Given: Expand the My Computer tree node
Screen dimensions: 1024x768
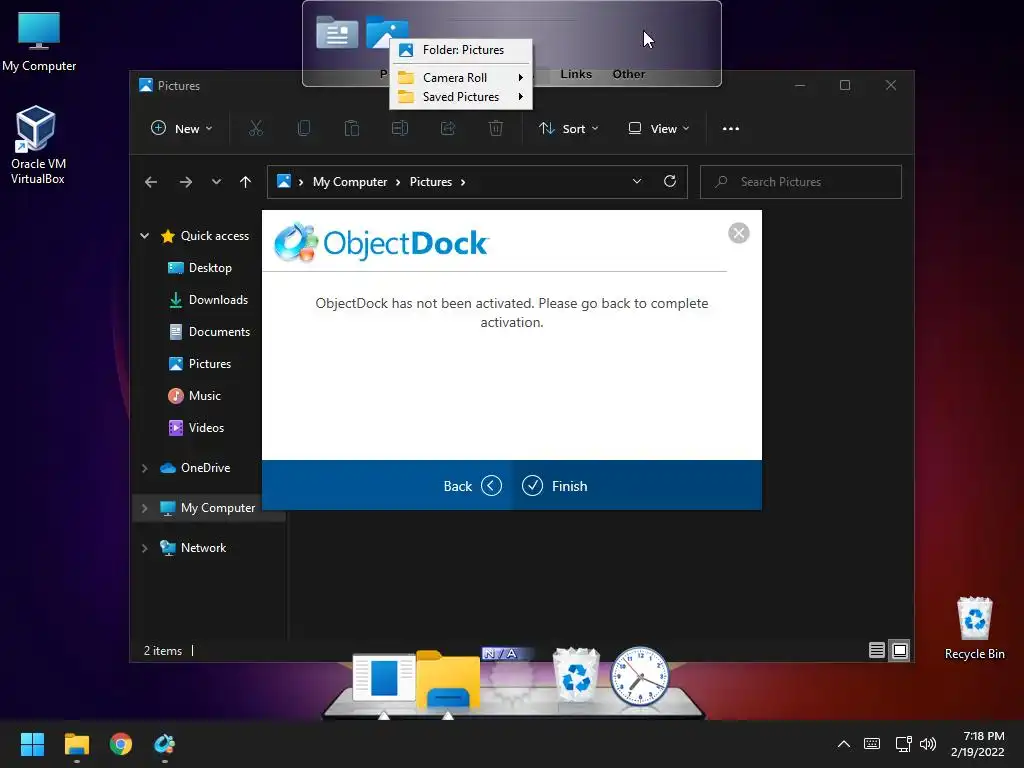Looking at the screenshot, I should pyautogui.click(x=144, y=508).
